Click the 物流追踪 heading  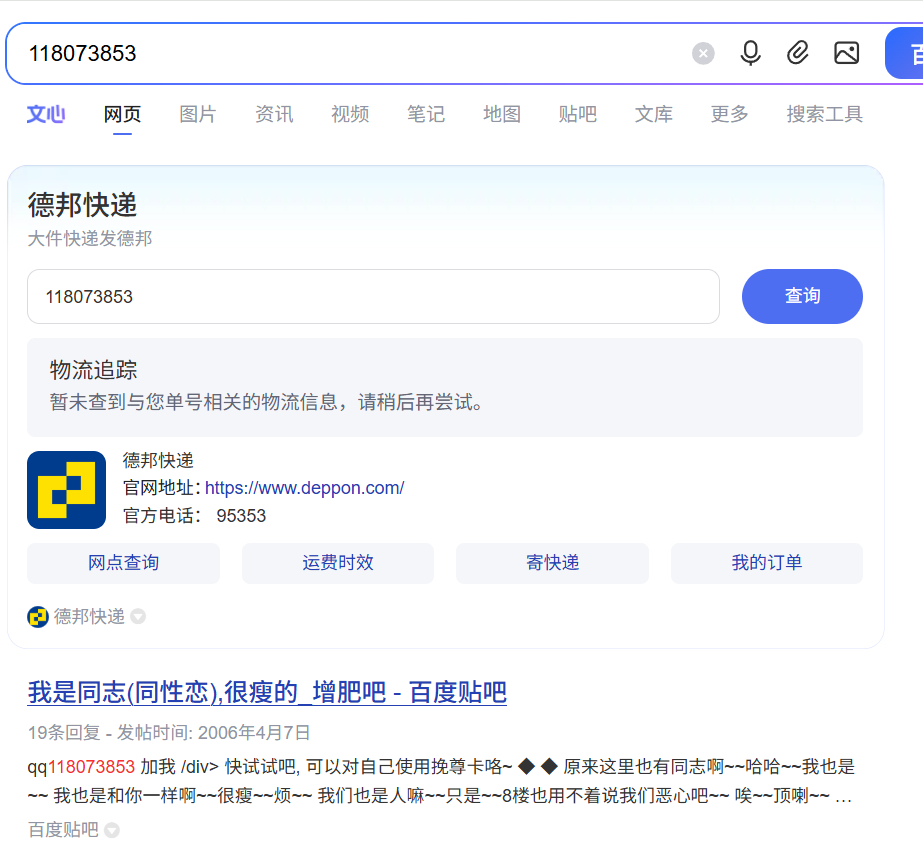(94, 370)
